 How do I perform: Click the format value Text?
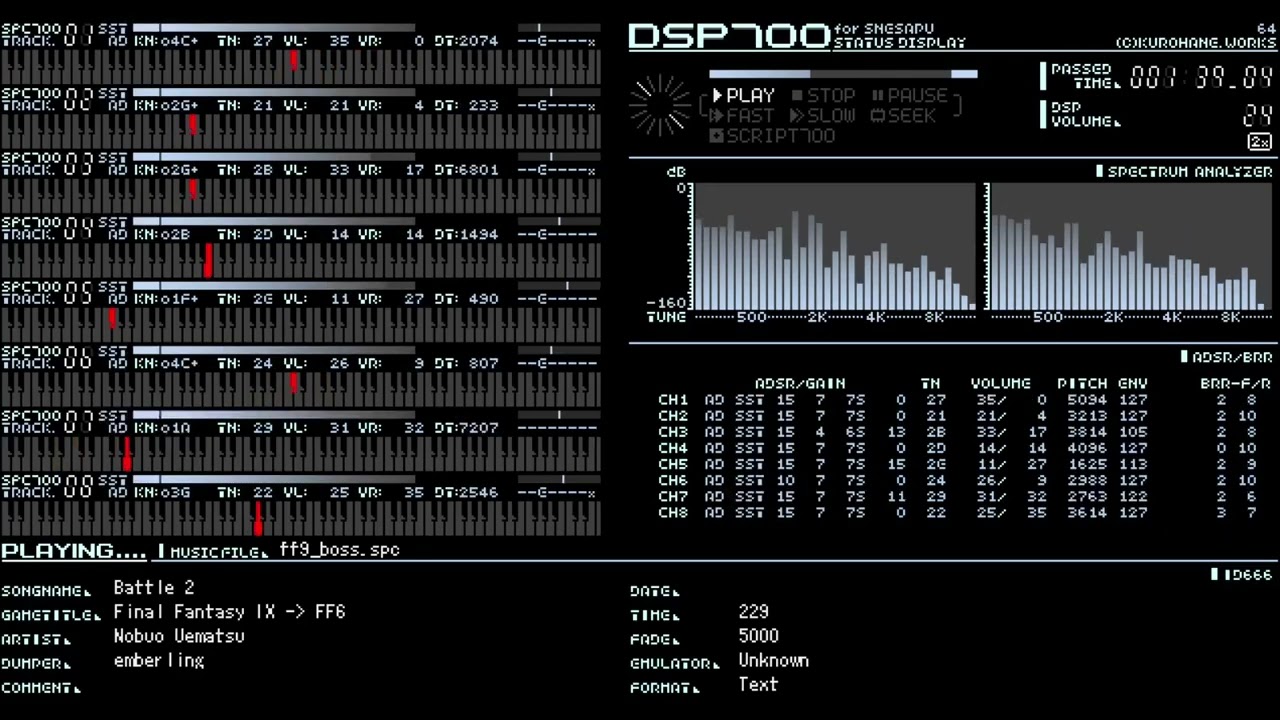tap(758, 685)
